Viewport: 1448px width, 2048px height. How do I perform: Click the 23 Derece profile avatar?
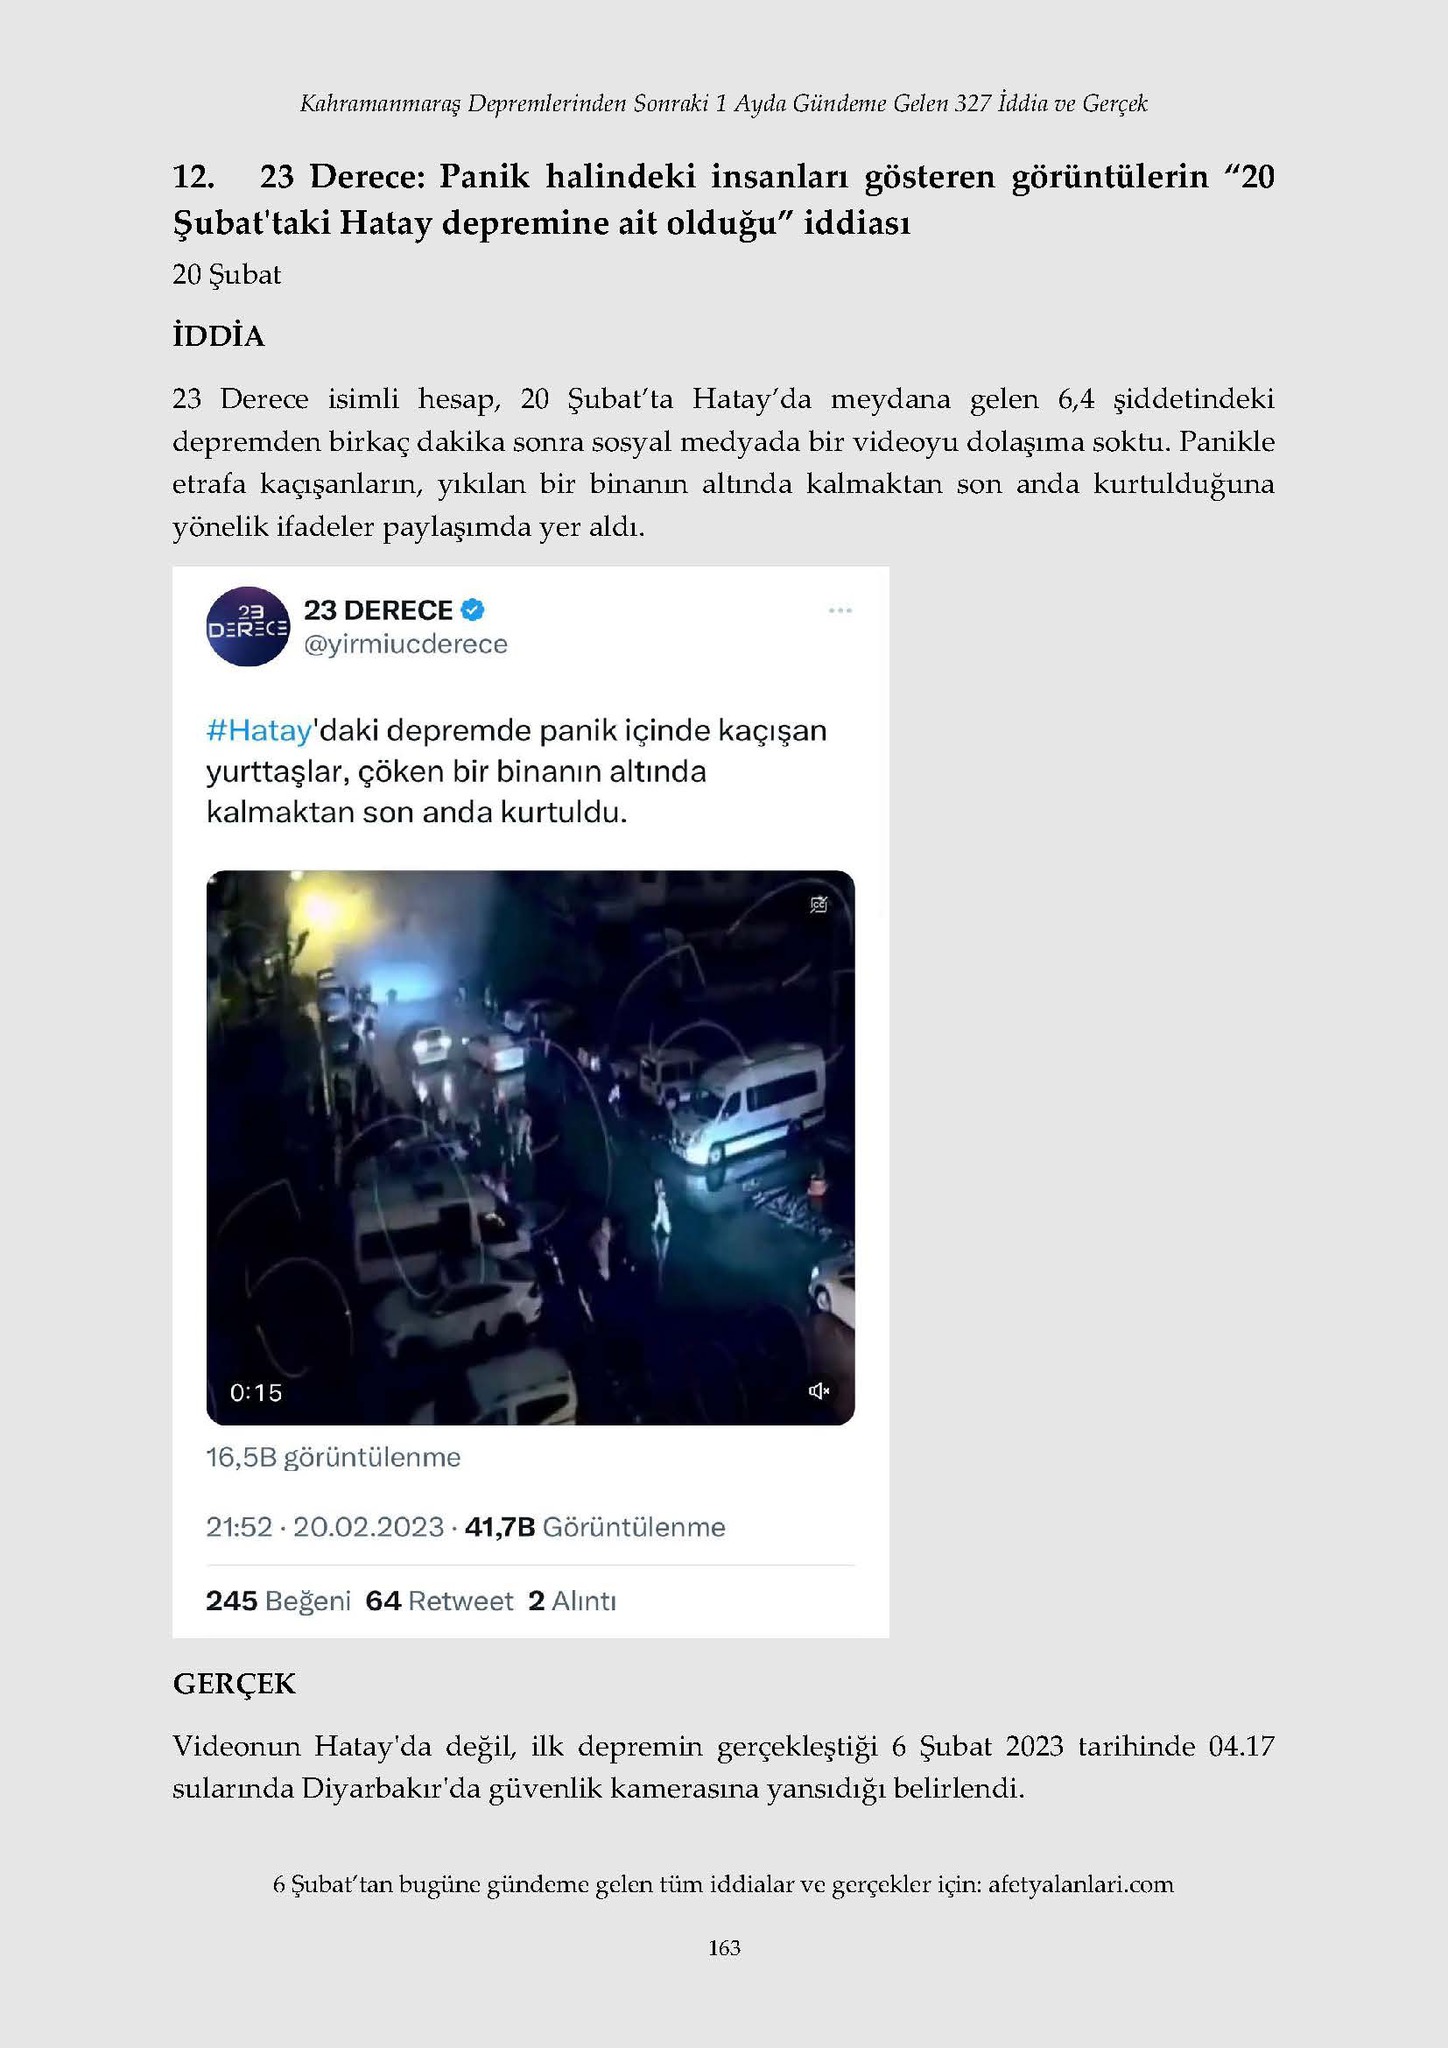point(247,626)
